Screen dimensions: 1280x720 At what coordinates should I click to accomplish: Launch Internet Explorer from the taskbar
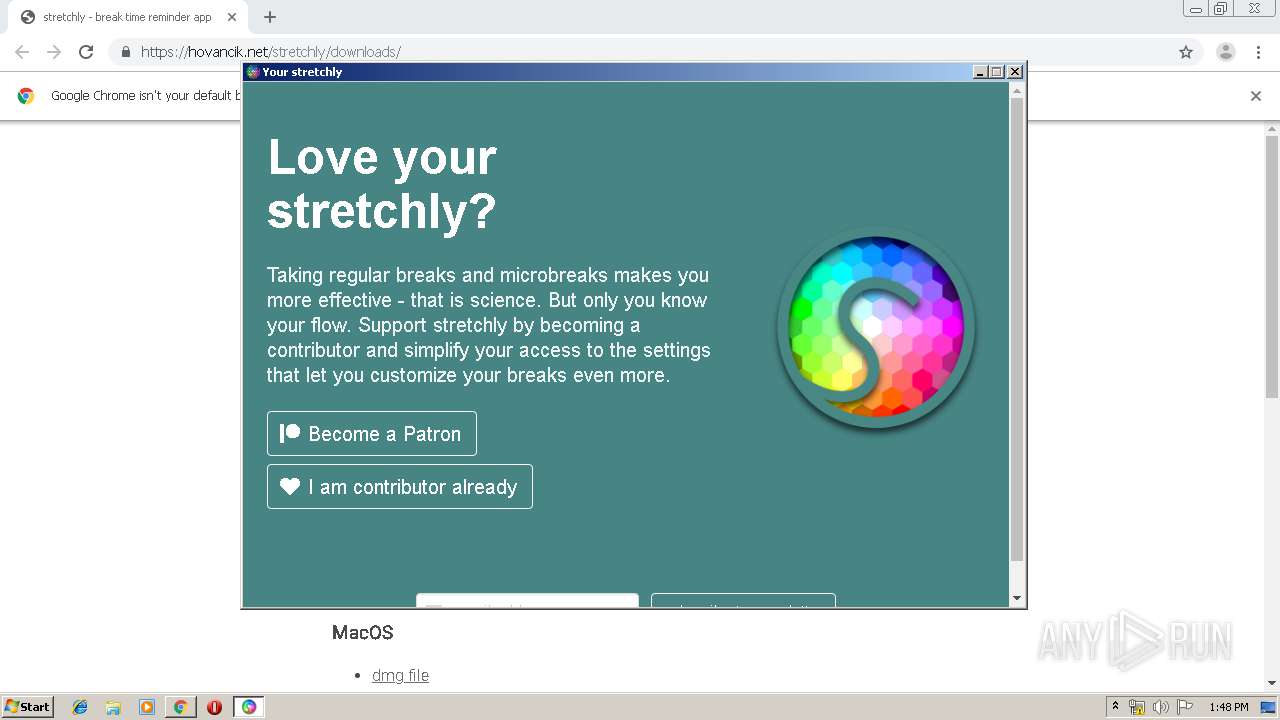coord(80,707)
